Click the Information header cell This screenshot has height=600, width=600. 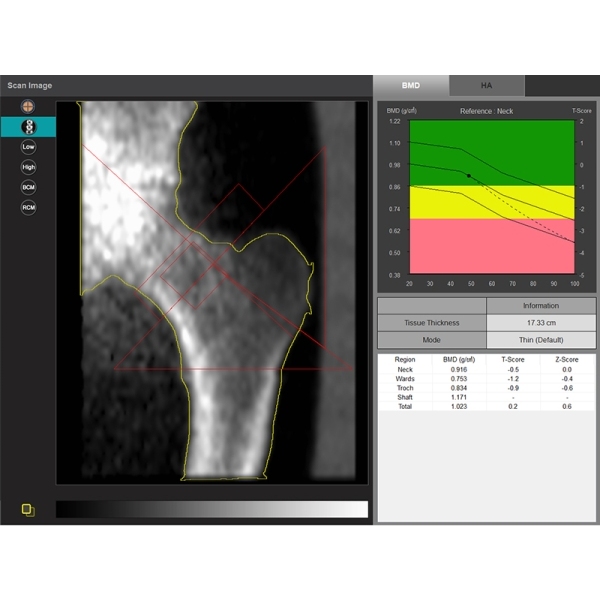[x=540, y=306]
